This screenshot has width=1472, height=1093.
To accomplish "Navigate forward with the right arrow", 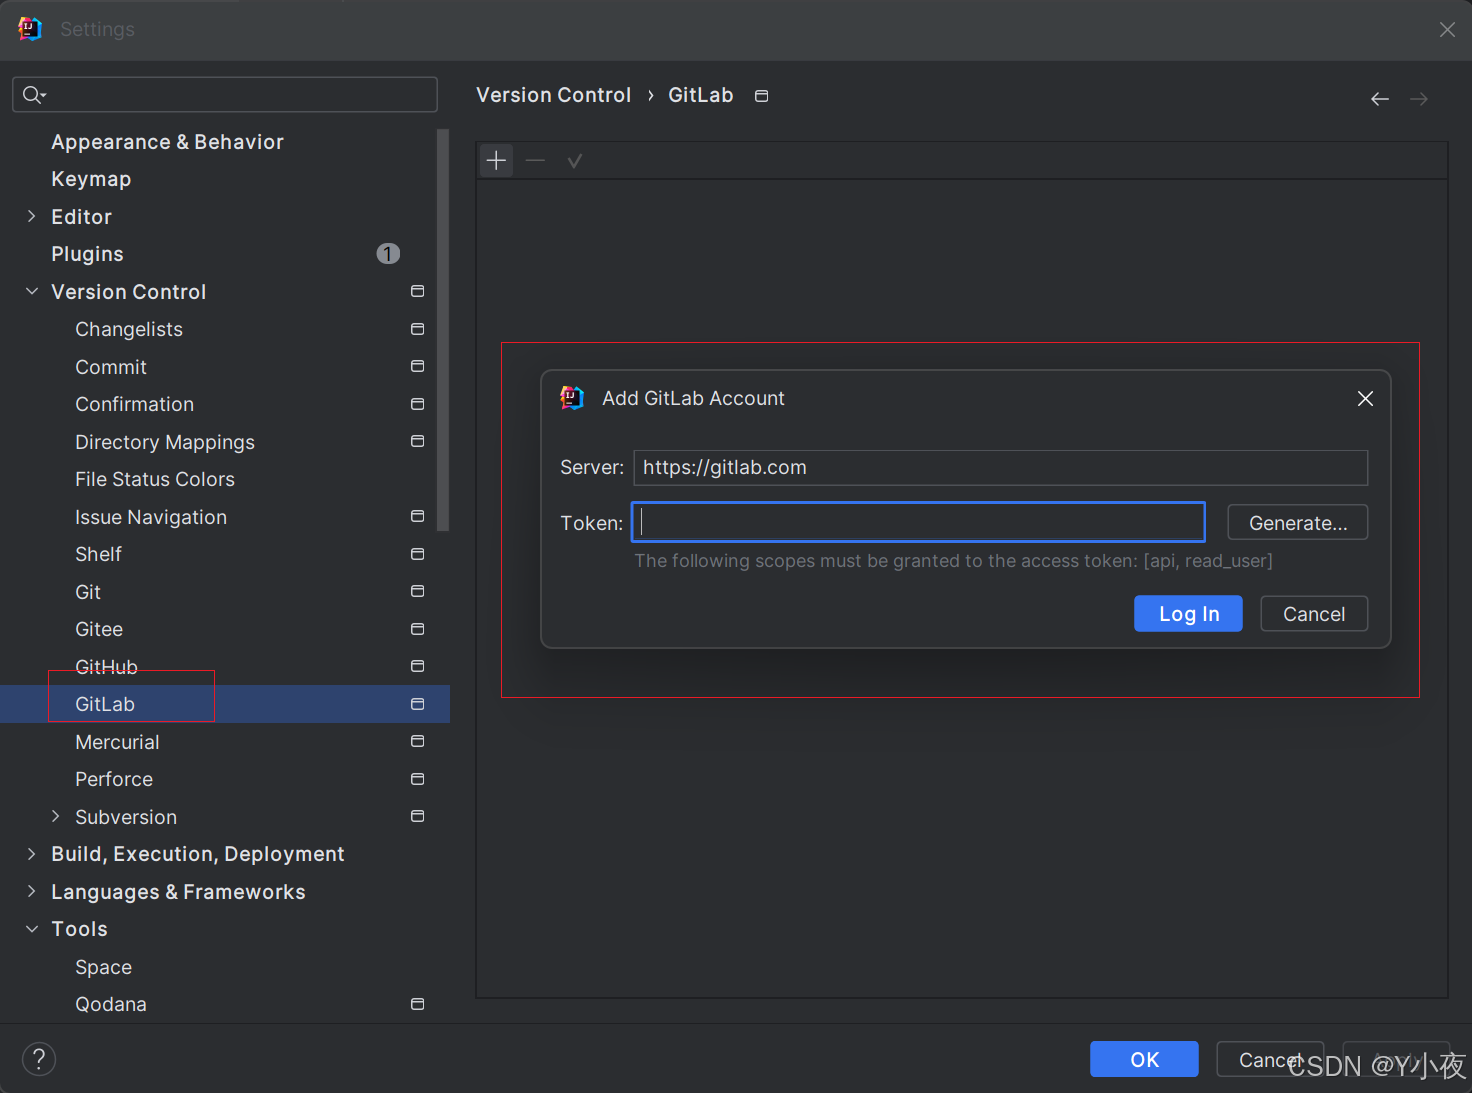I will pos(1419,98).
